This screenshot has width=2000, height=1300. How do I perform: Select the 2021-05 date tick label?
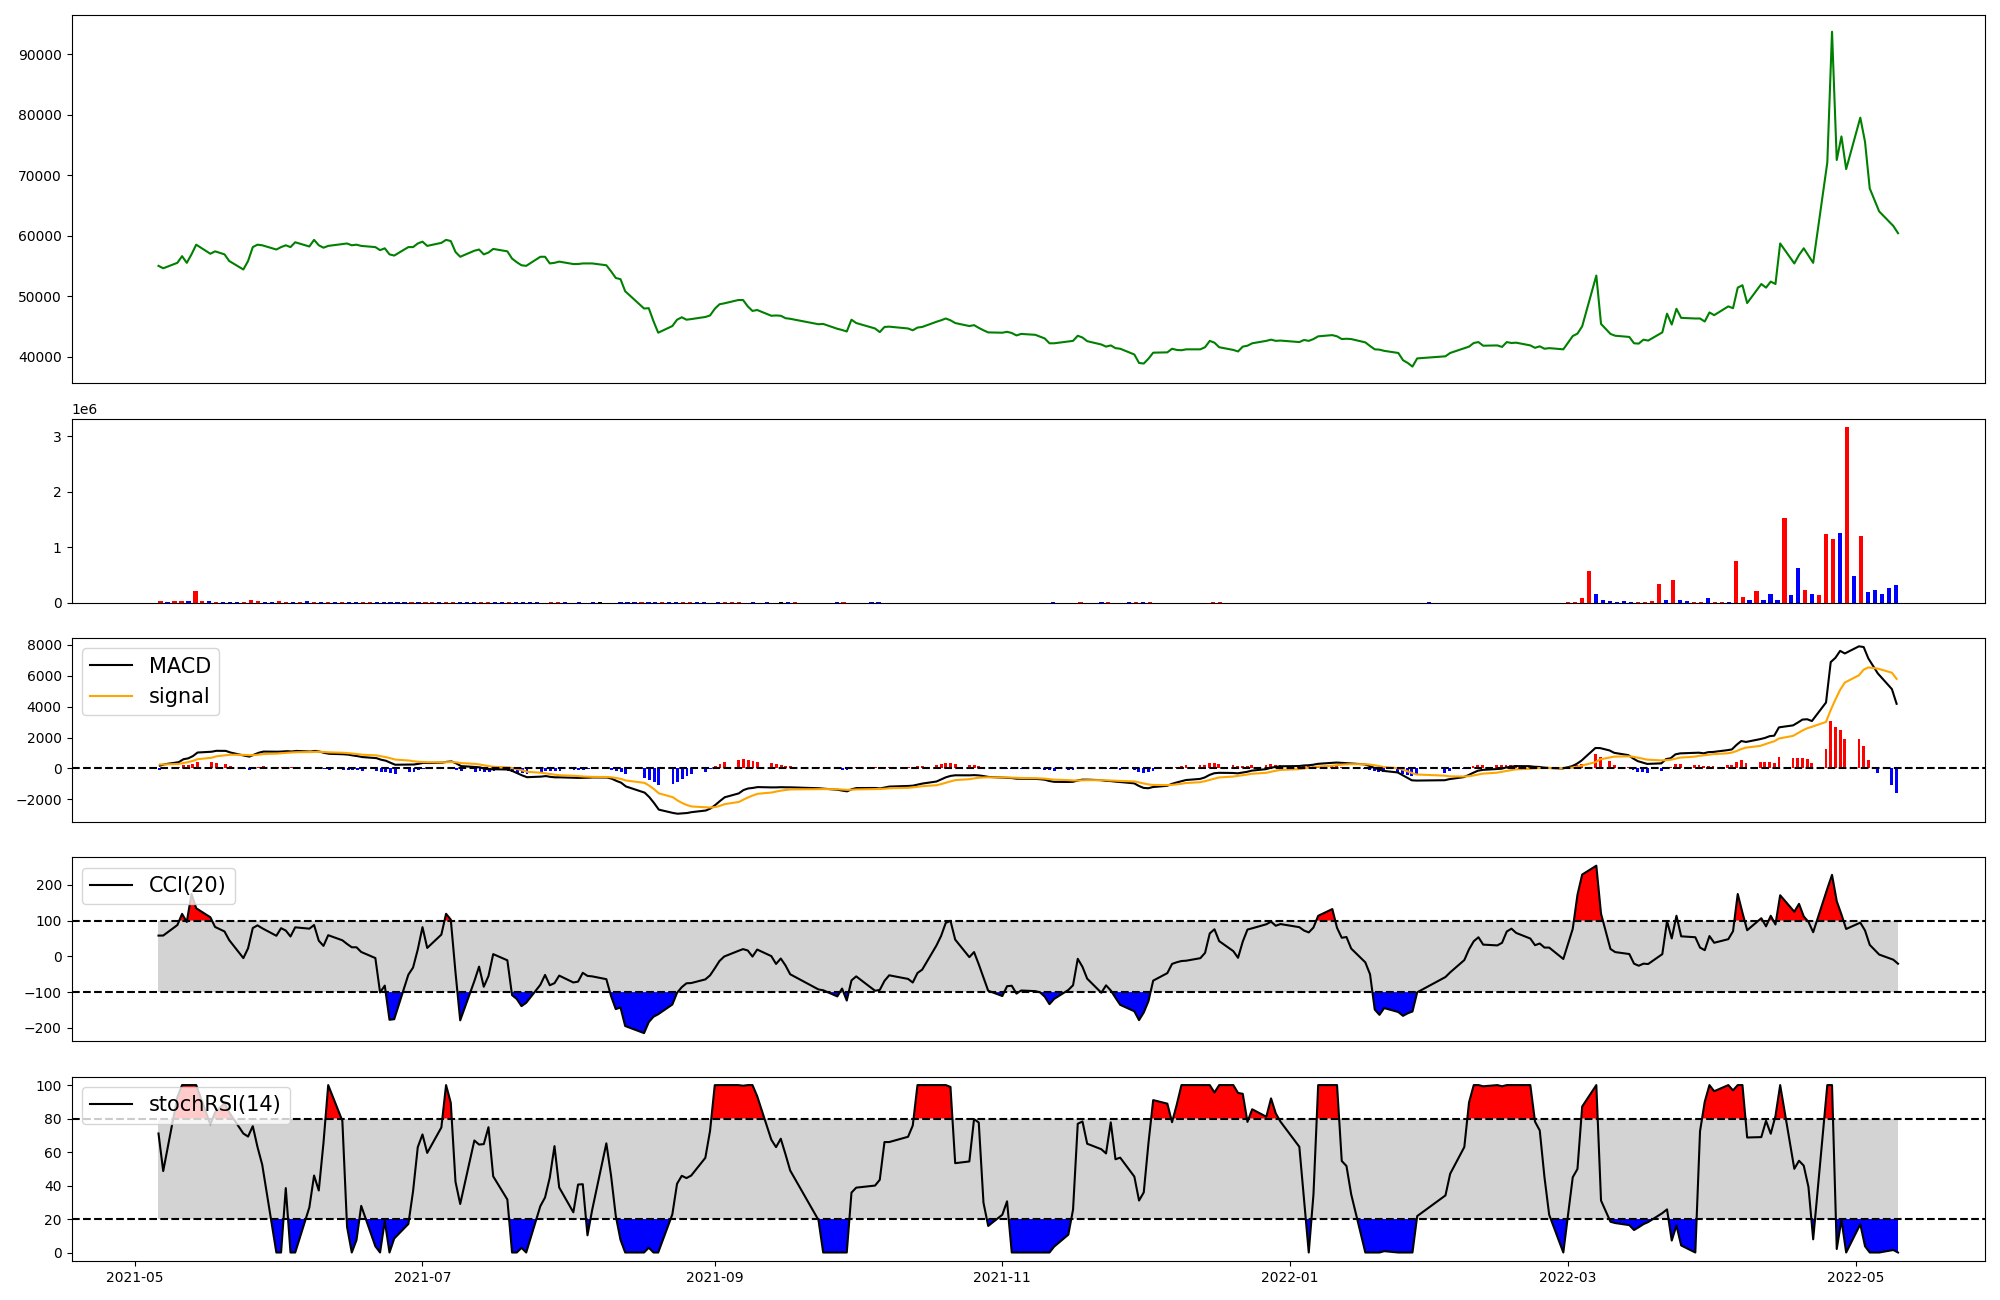134,1276
